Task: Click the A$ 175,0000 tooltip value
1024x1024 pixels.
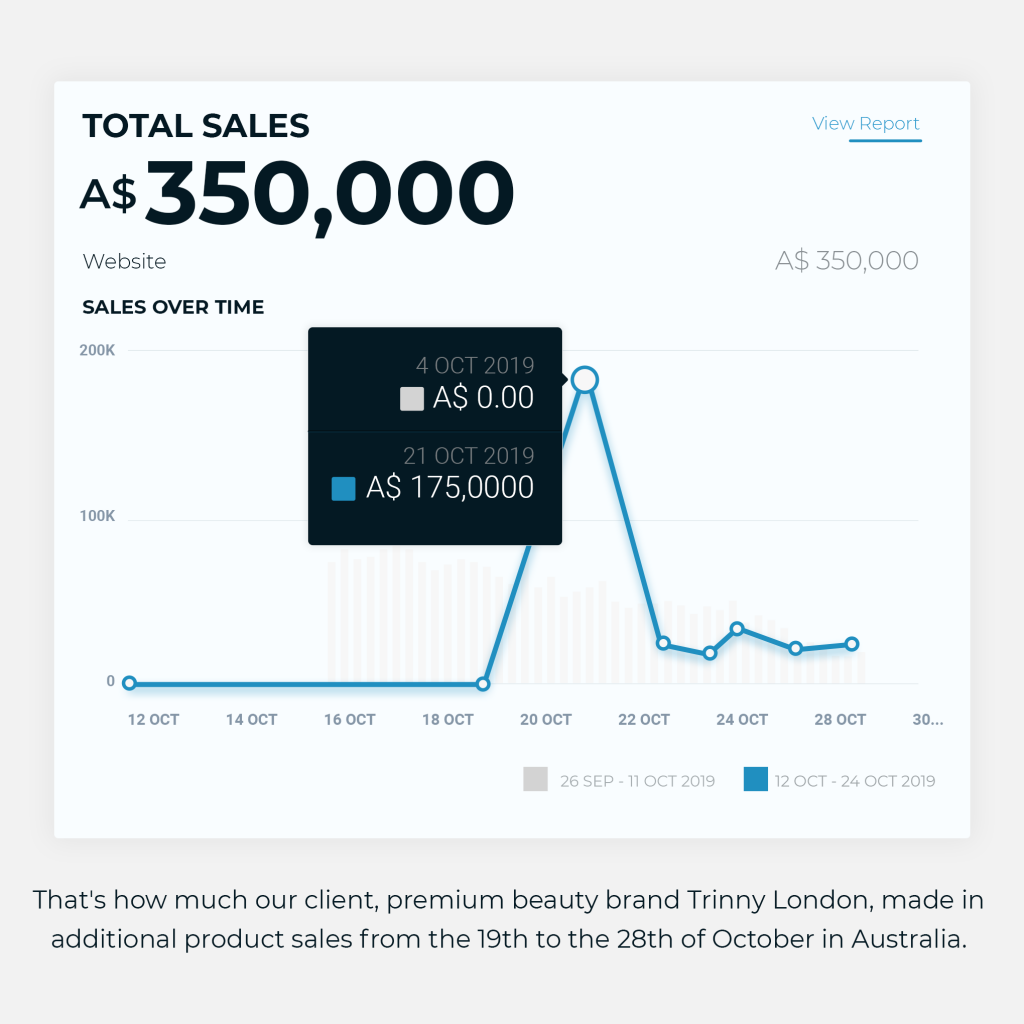Action: [x=450, y=487]
